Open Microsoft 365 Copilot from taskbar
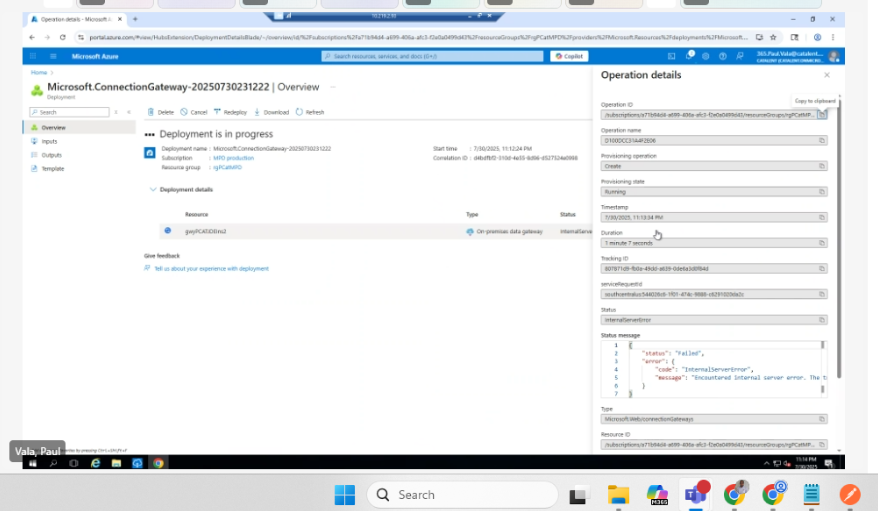Image resolution: width=878 pixels, height=511 pixels. coord(657,495)
